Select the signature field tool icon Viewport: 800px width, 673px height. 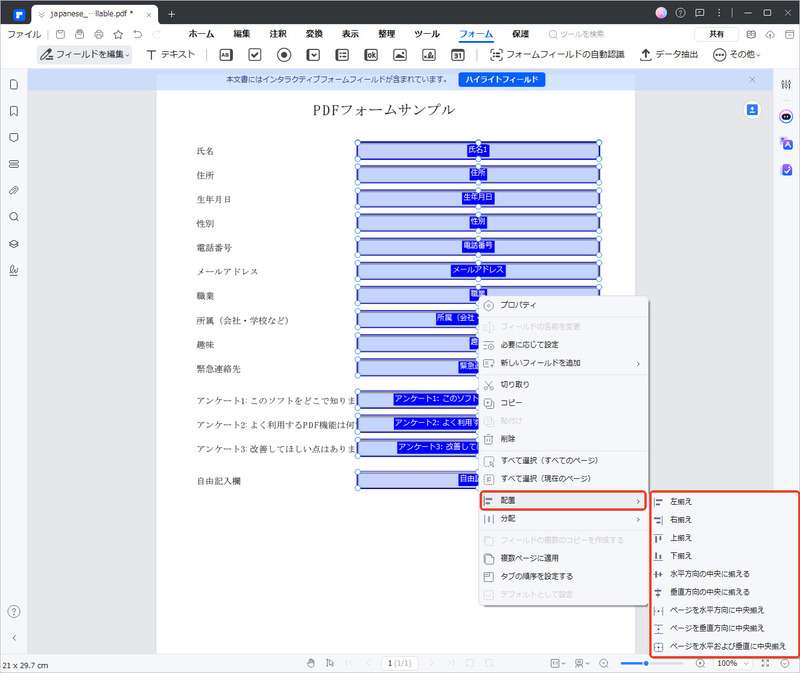pyautogui.click(x=429, y=55)
